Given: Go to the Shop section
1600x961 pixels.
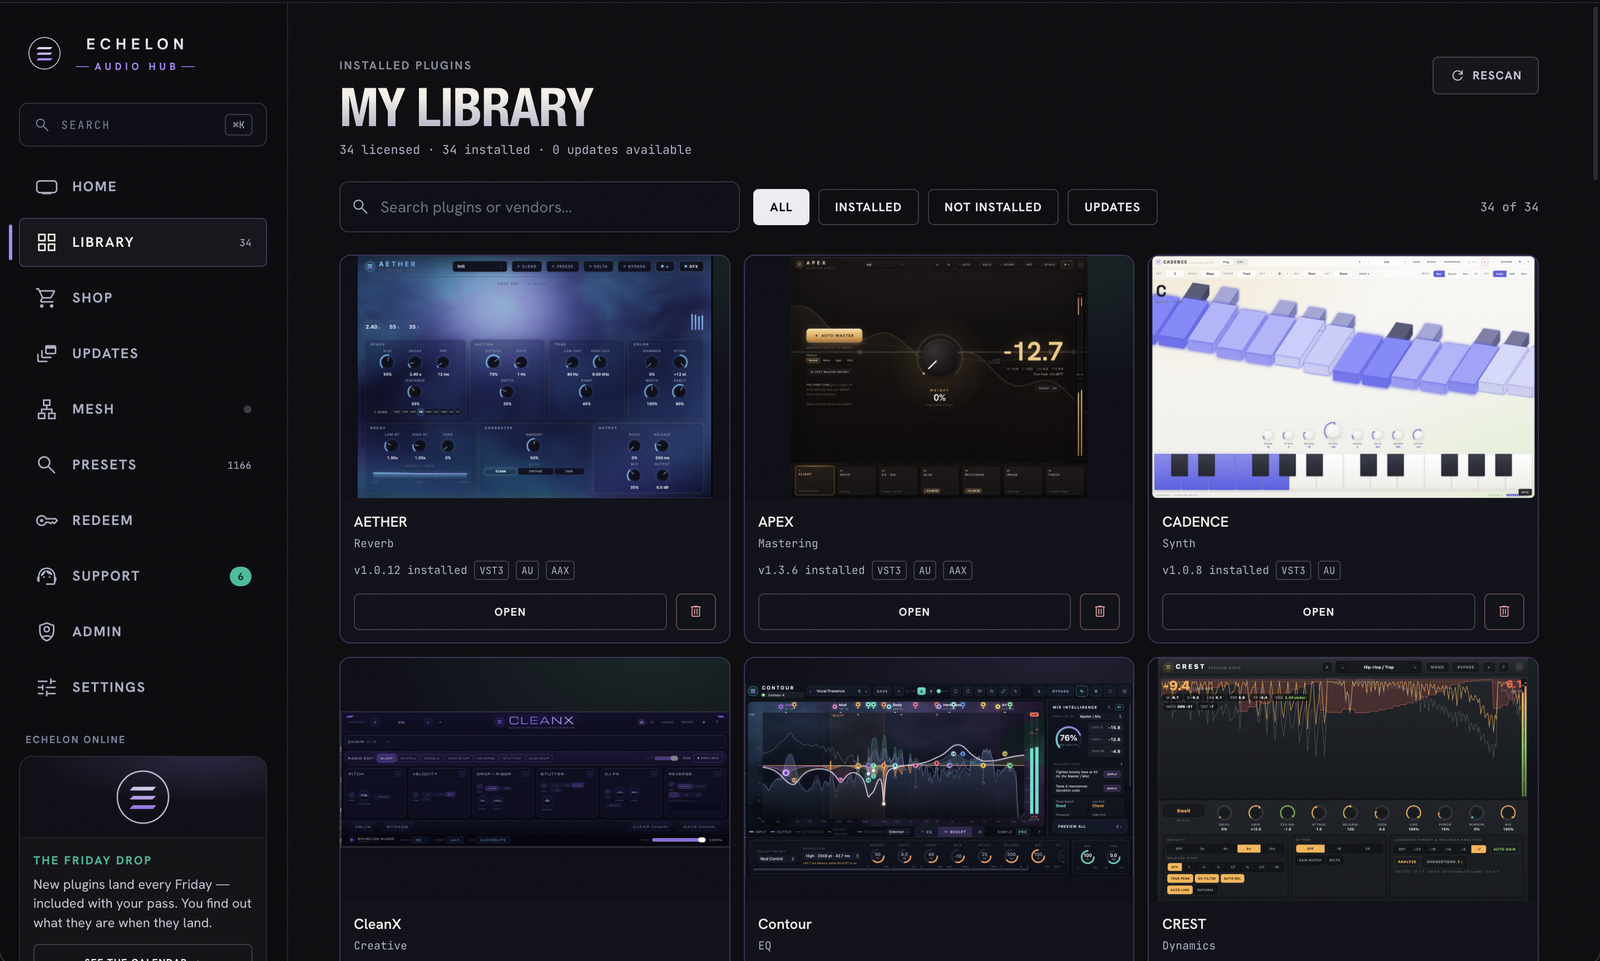Looking at the screenshot, I should click(x=143, y=298).
